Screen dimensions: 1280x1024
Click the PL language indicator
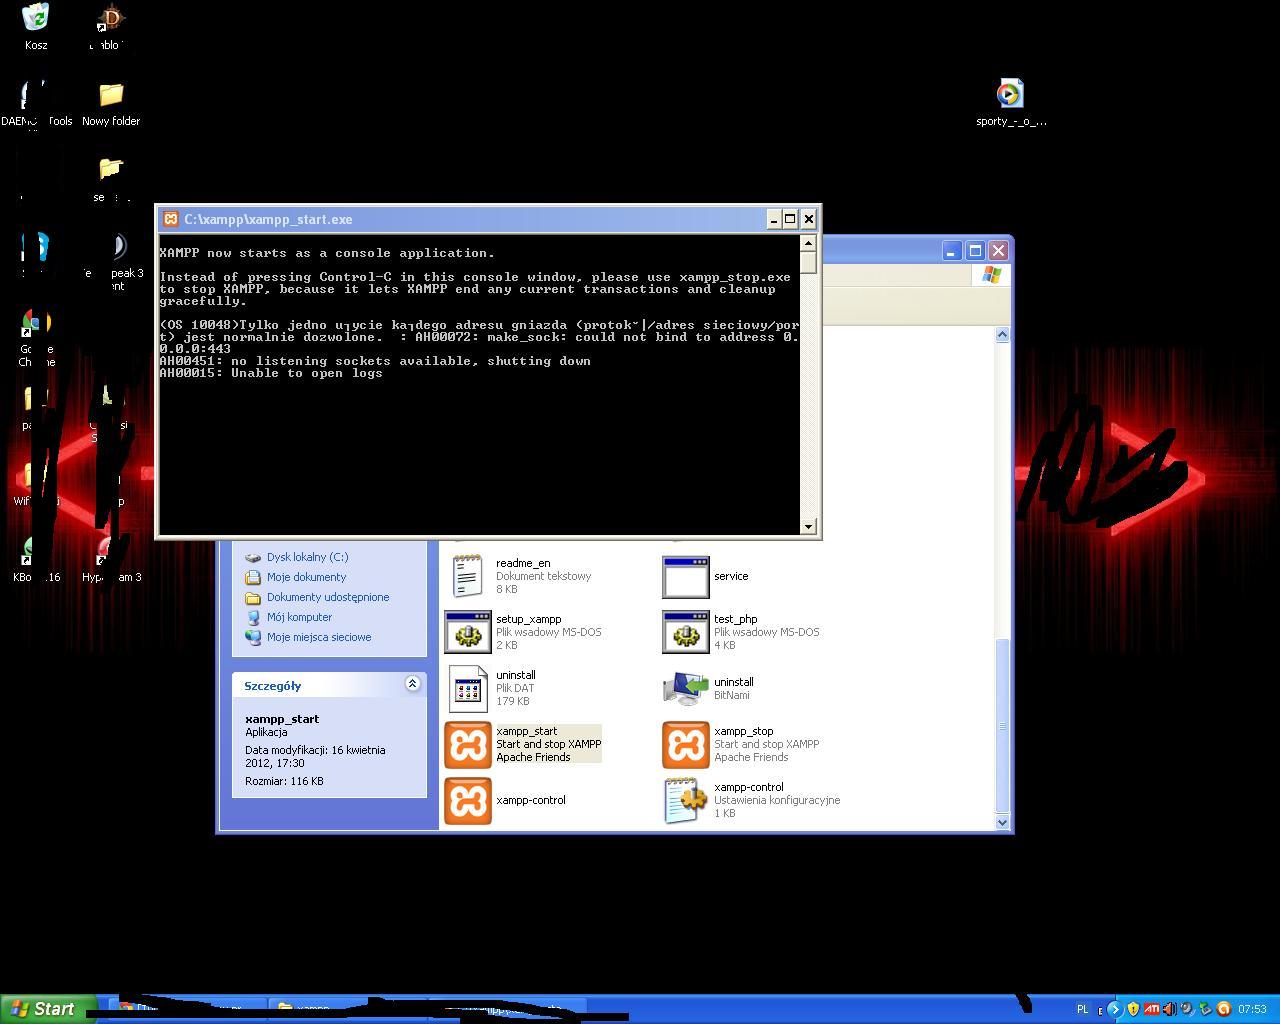click(x=1082, y=1009)
